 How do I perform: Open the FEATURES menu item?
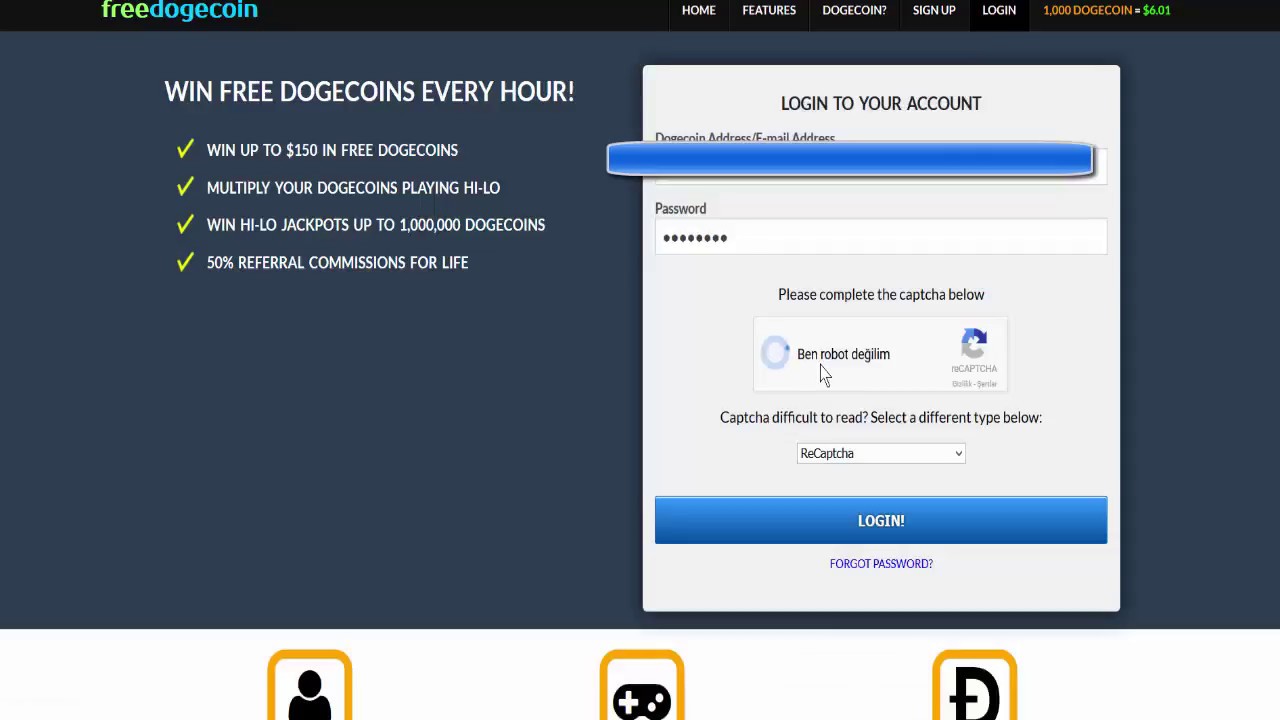[x=769, y=10]
